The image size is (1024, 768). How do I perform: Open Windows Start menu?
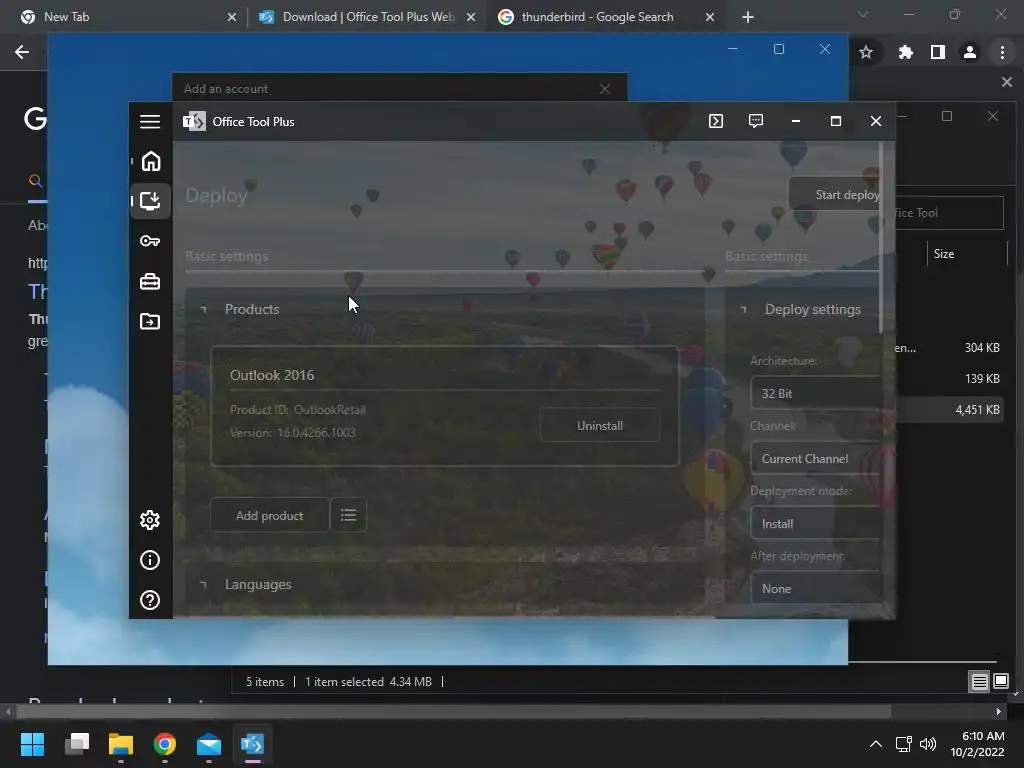point(32,744)
